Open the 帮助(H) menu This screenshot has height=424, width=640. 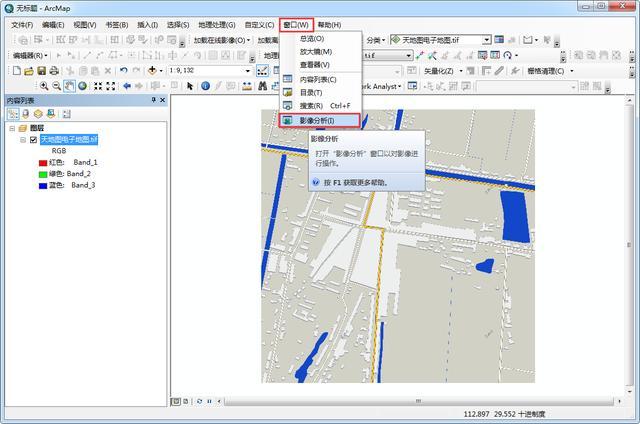[329, 25]
